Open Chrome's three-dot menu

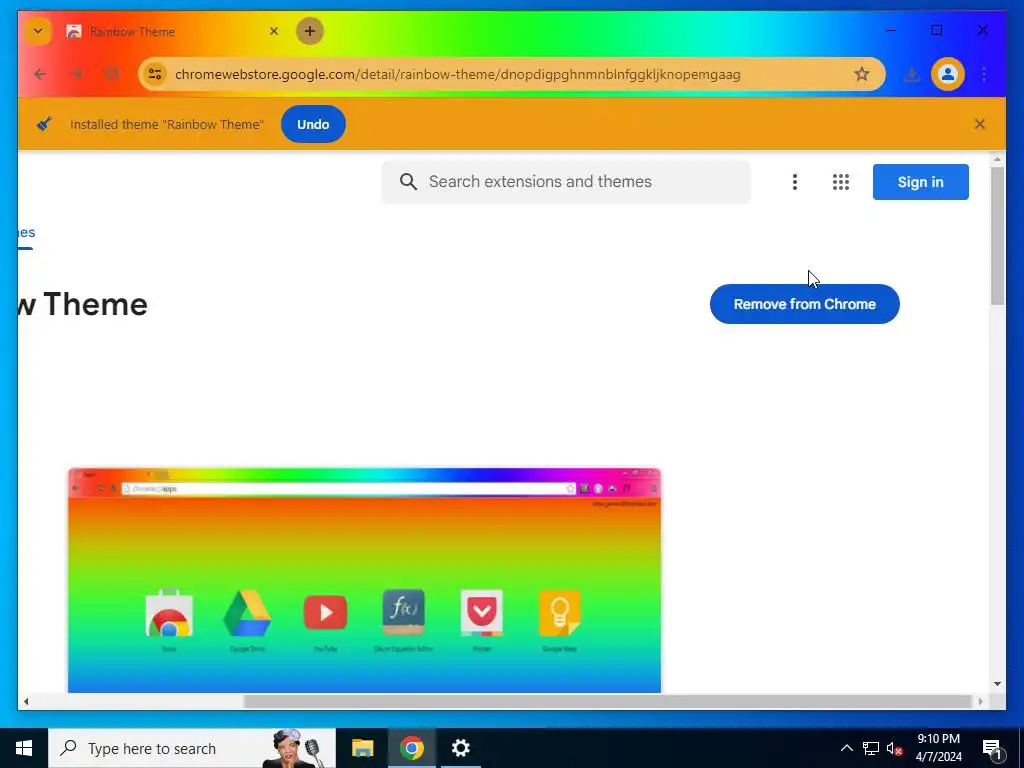coord(984,74)
